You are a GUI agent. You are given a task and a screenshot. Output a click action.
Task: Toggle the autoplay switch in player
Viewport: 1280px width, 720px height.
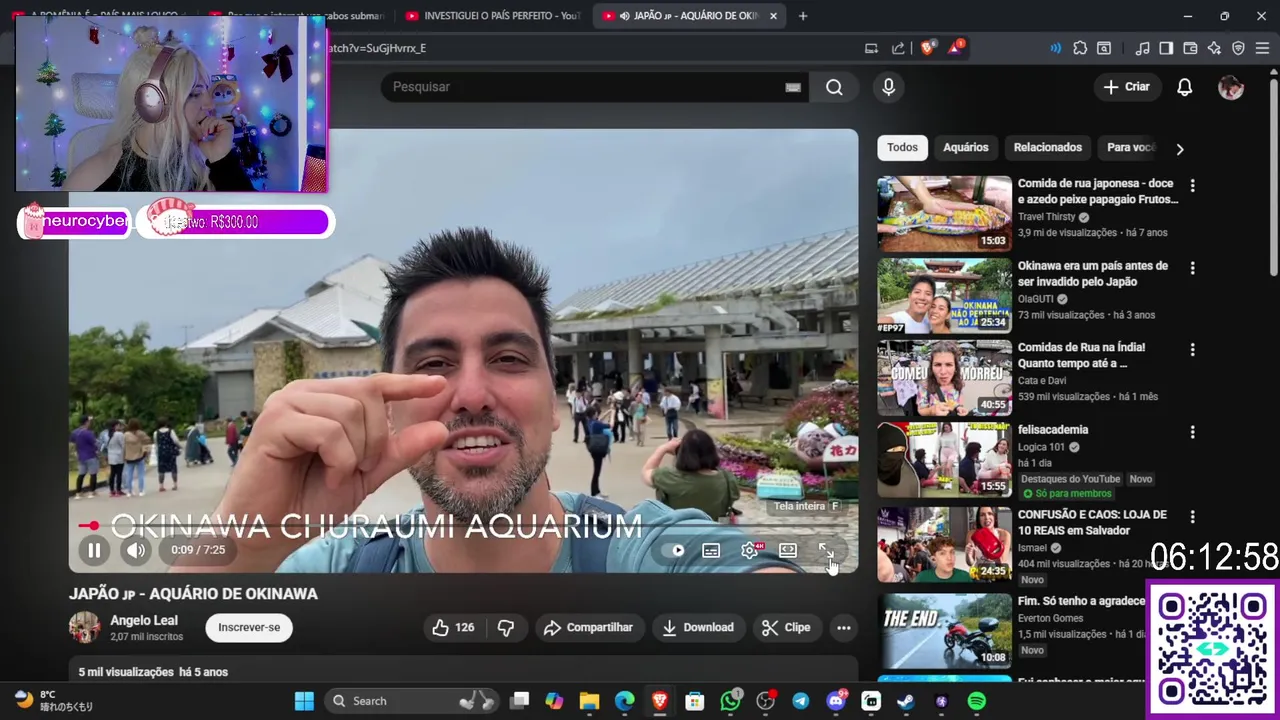point(675,550)
